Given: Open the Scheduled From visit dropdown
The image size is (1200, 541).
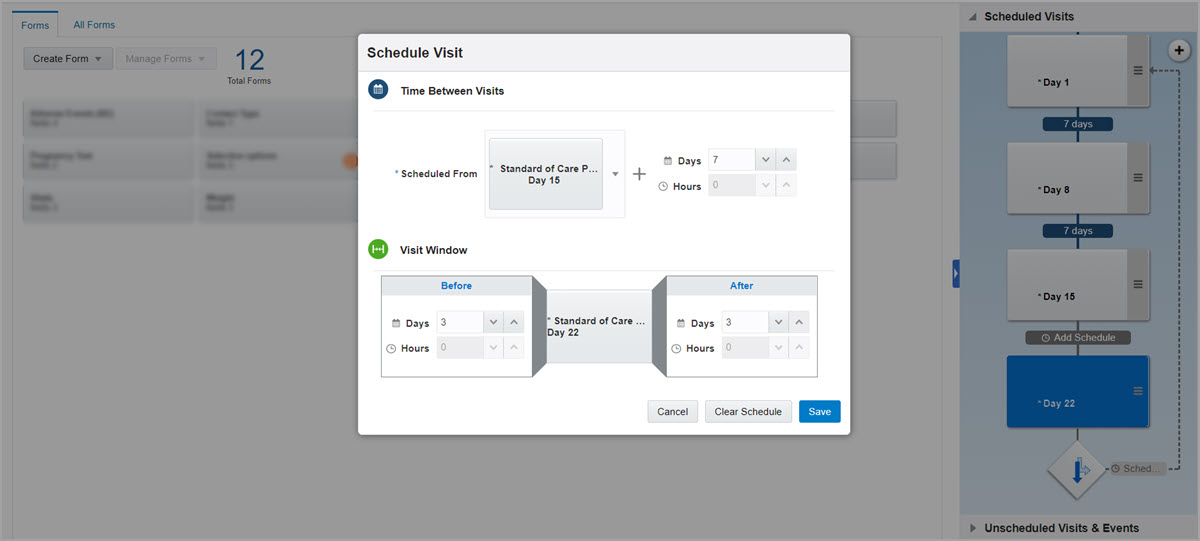Looking at the screenshot, I should pyautogui.click(x=616, y=174).
